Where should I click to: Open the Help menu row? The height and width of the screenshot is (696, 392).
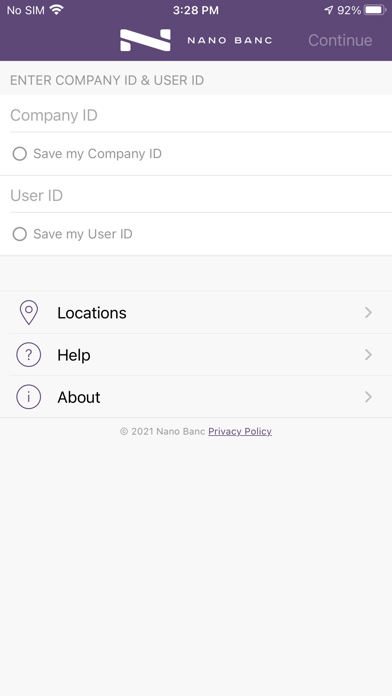[x=196, y=355]
